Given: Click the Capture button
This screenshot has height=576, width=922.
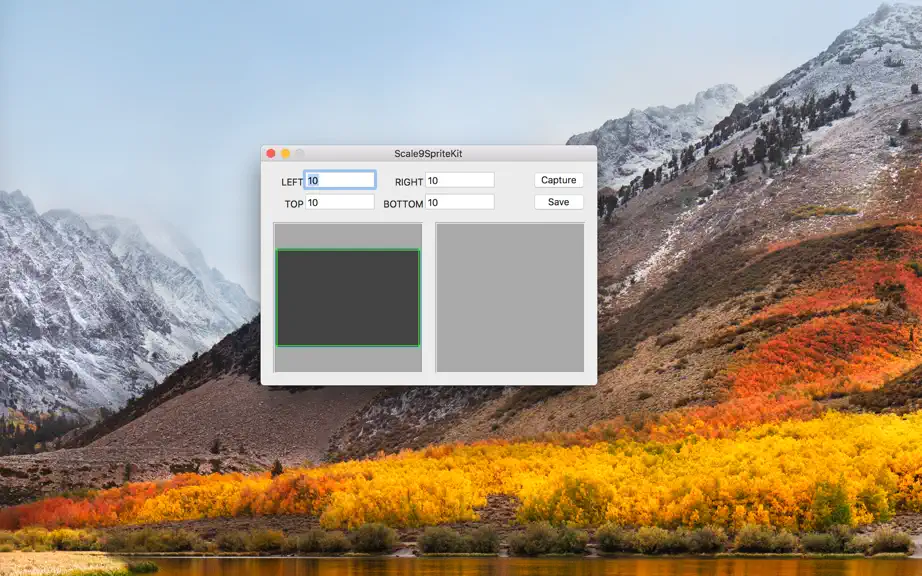Looking at the screenshot, I should [559, 180].
